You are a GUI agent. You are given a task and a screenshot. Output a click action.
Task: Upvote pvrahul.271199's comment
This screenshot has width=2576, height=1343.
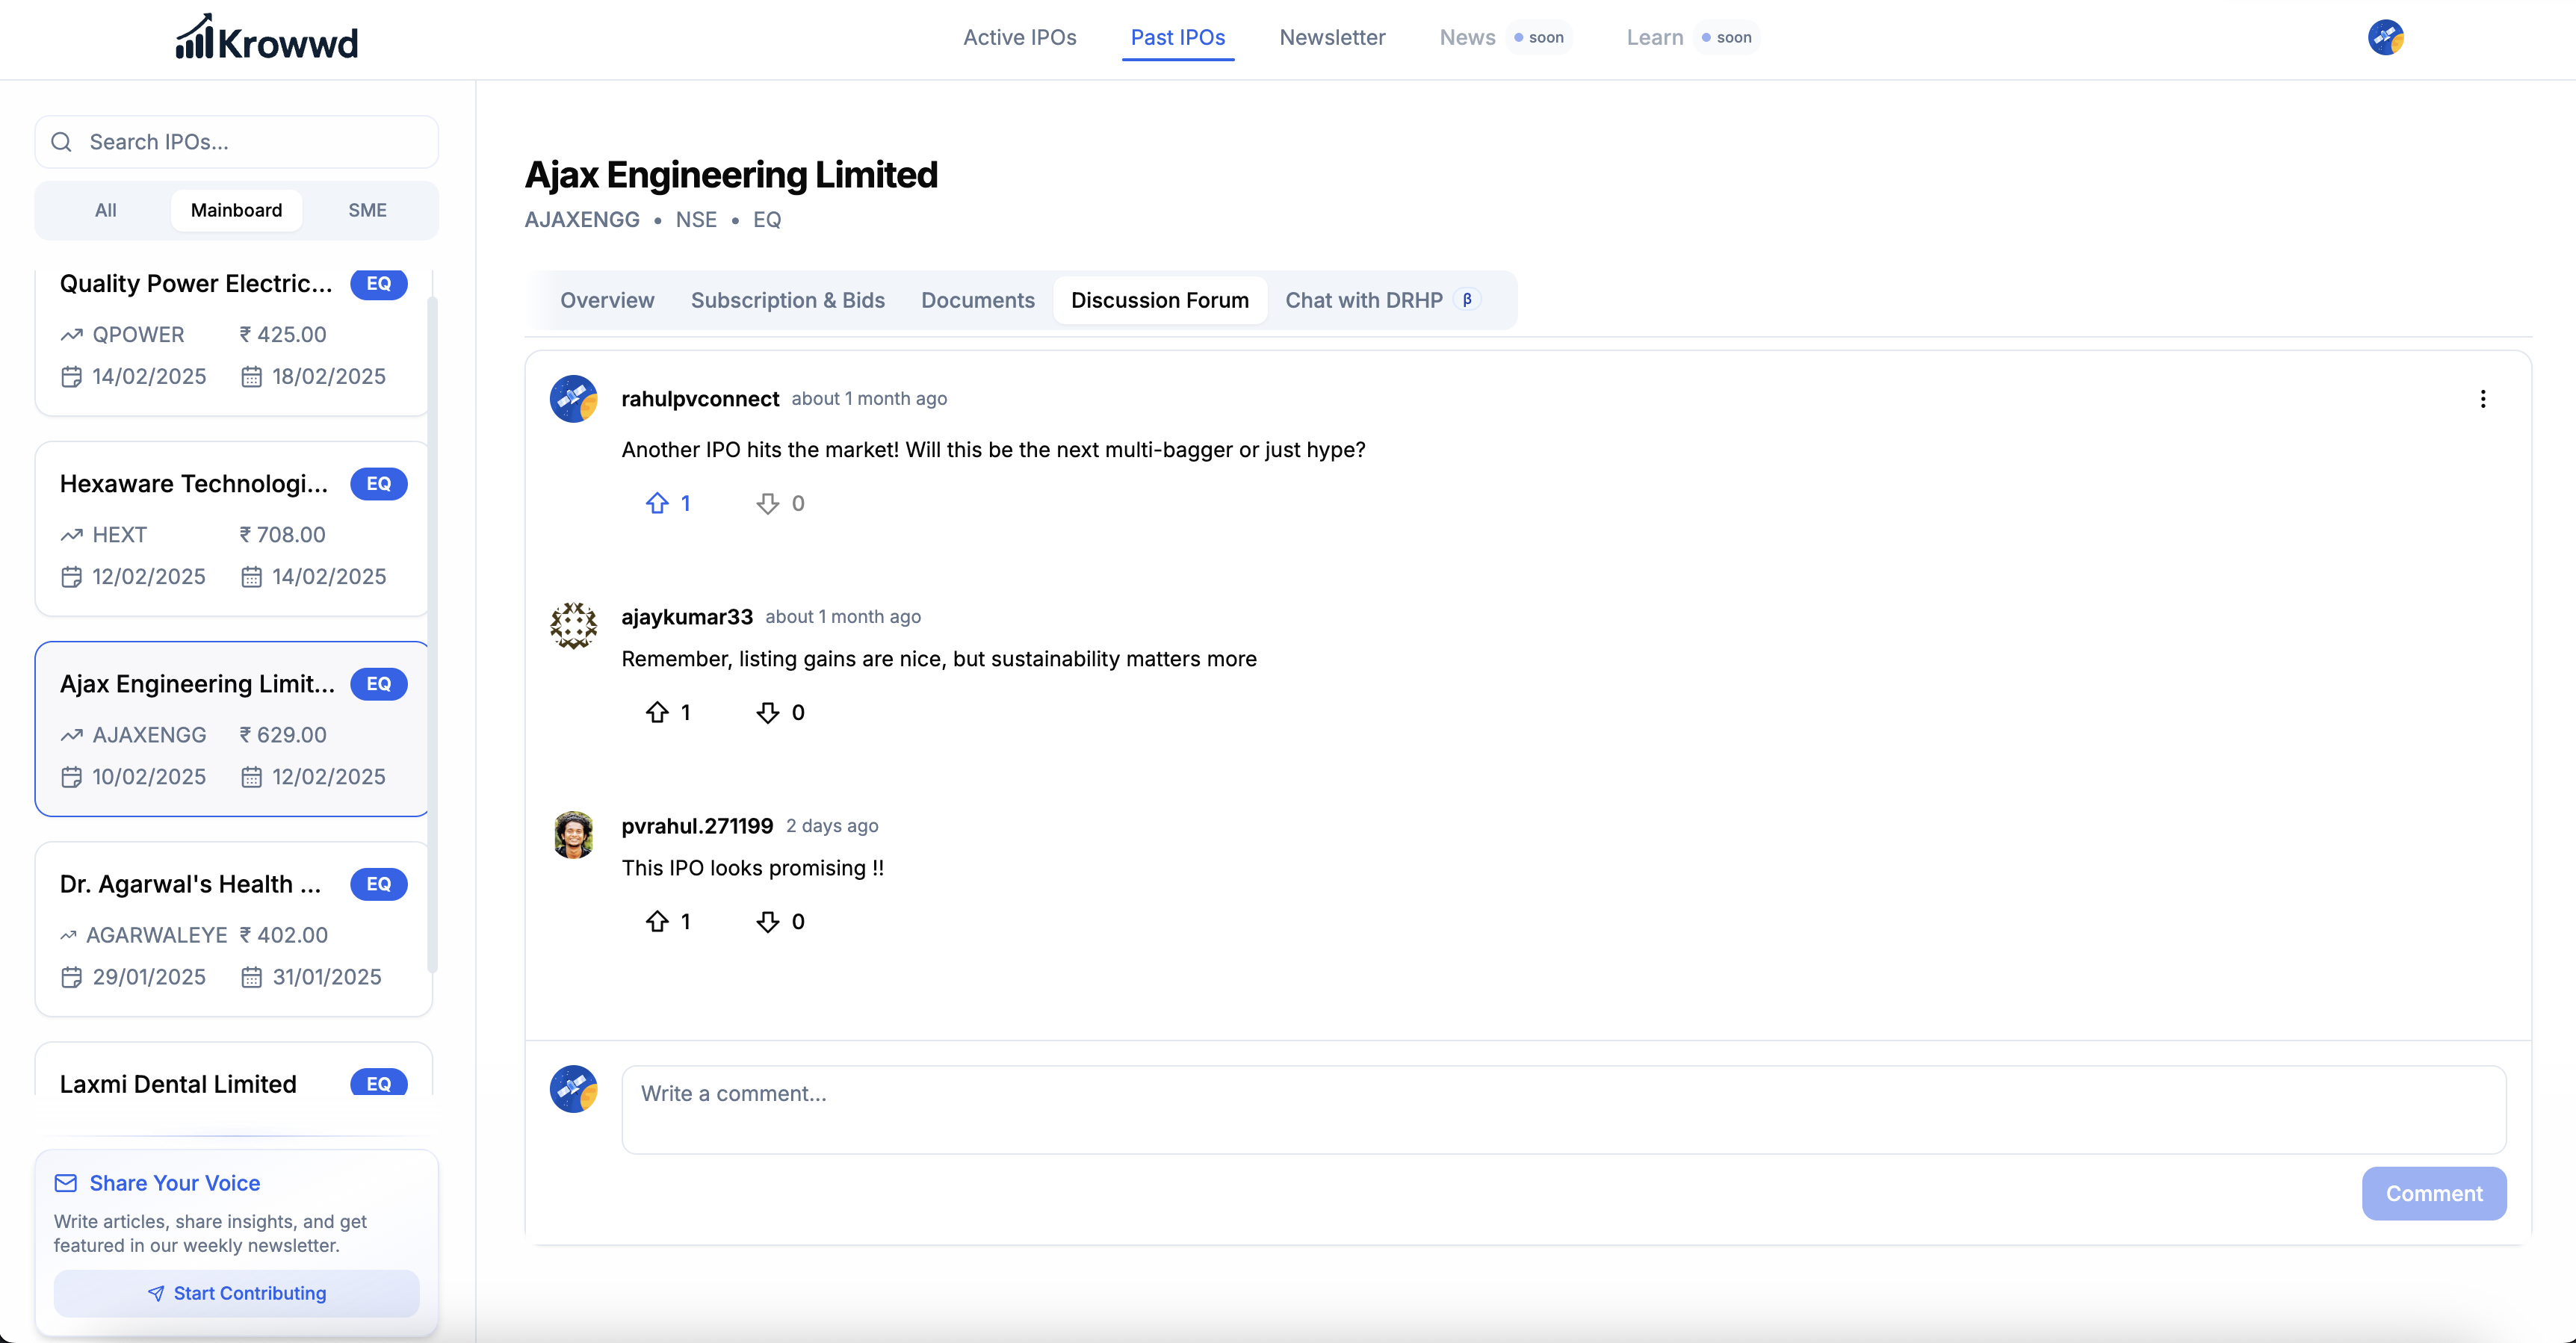click(657, 921)
